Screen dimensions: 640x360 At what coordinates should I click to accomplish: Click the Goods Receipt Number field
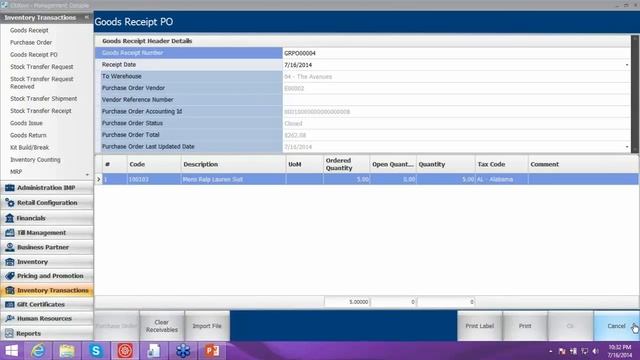point(456,53)
